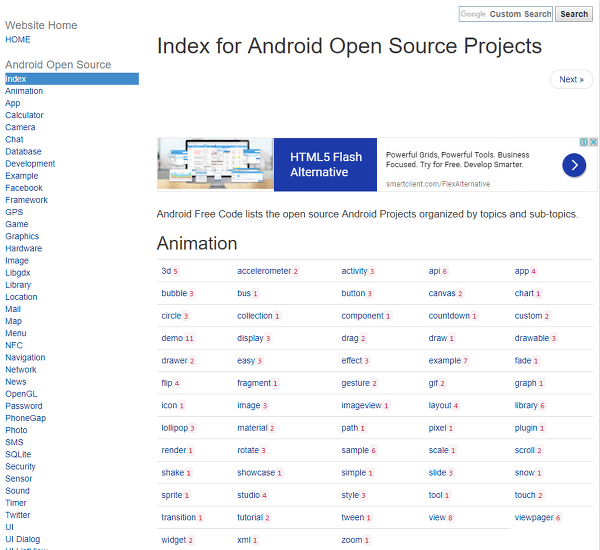Open the zoom animation topic
Viewport: 600px width, 550px height.
[352, 540]
